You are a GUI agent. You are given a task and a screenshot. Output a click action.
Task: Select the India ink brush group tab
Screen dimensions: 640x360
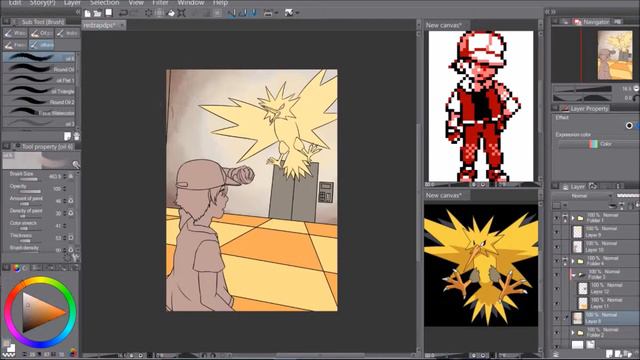pos(67,33)
